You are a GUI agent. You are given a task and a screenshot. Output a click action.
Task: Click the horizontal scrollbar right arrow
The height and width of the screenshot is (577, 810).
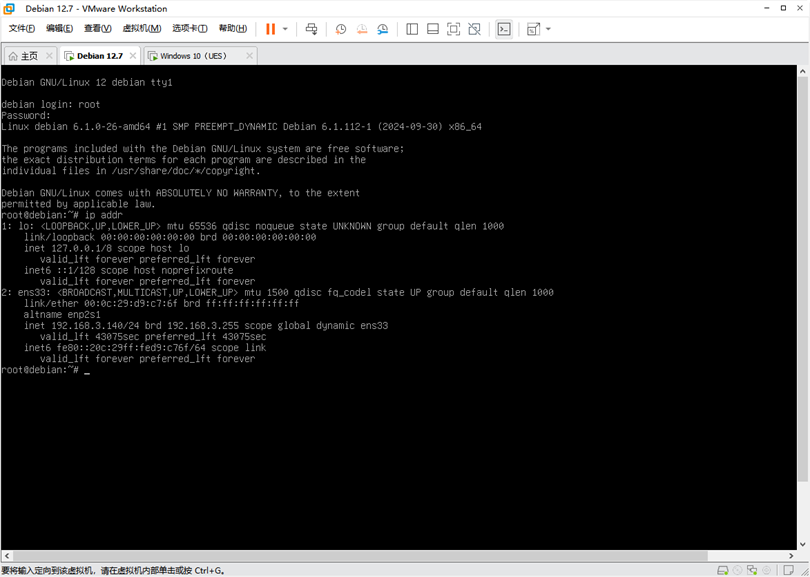click(x=792, y=556)
